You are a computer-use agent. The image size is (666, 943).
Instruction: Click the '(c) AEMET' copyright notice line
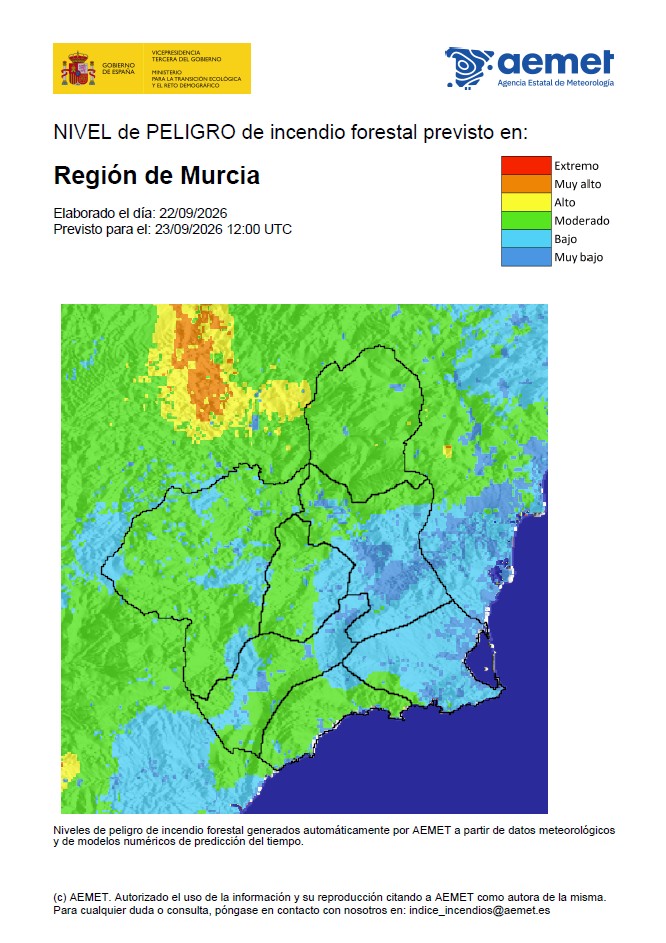click(330, 897)
